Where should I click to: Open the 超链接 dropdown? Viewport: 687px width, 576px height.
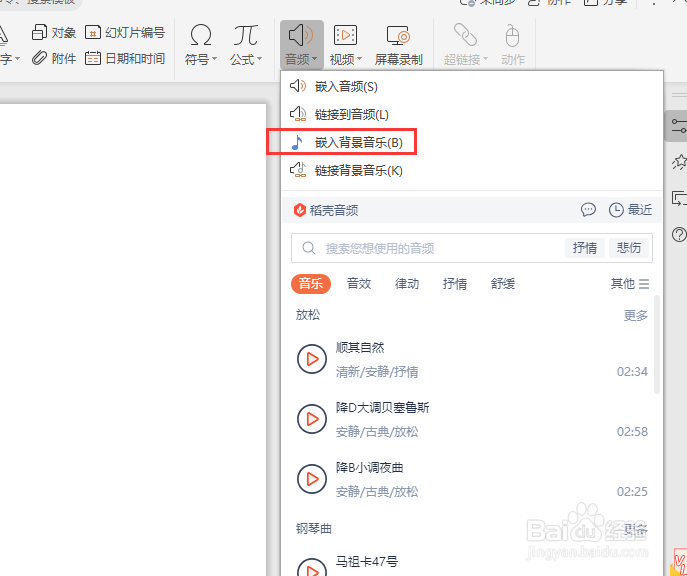point(485,59)
